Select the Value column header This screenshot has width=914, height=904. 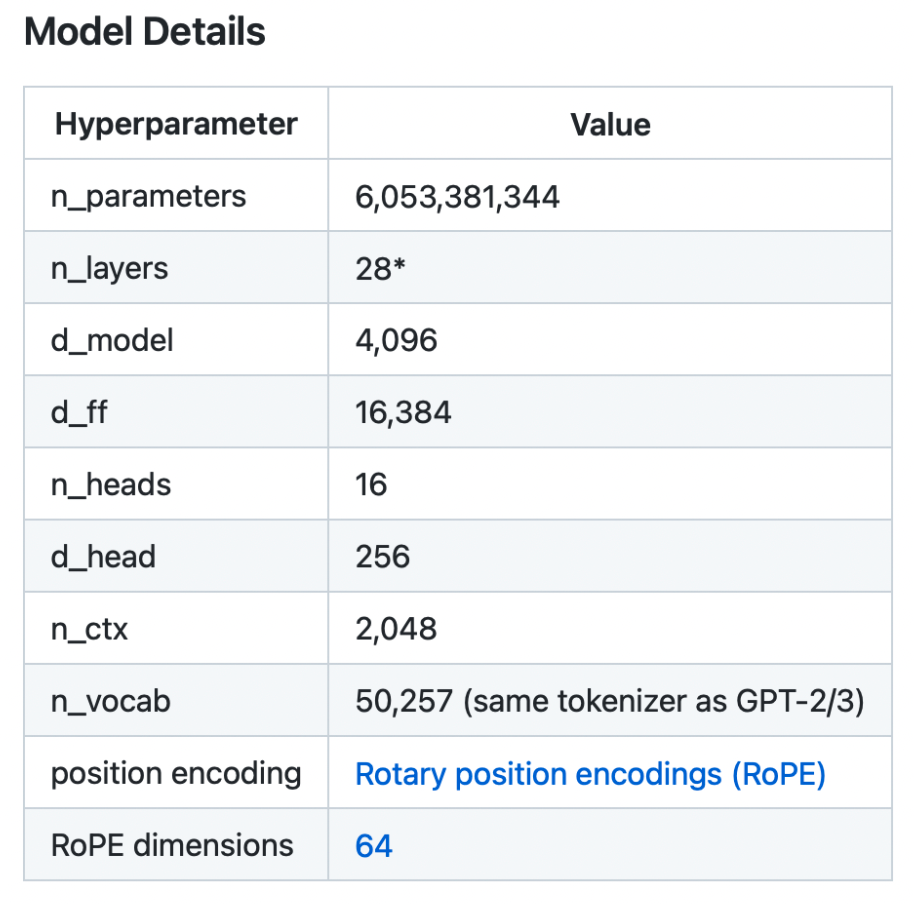pyautogui.click(x=610, y=124)
